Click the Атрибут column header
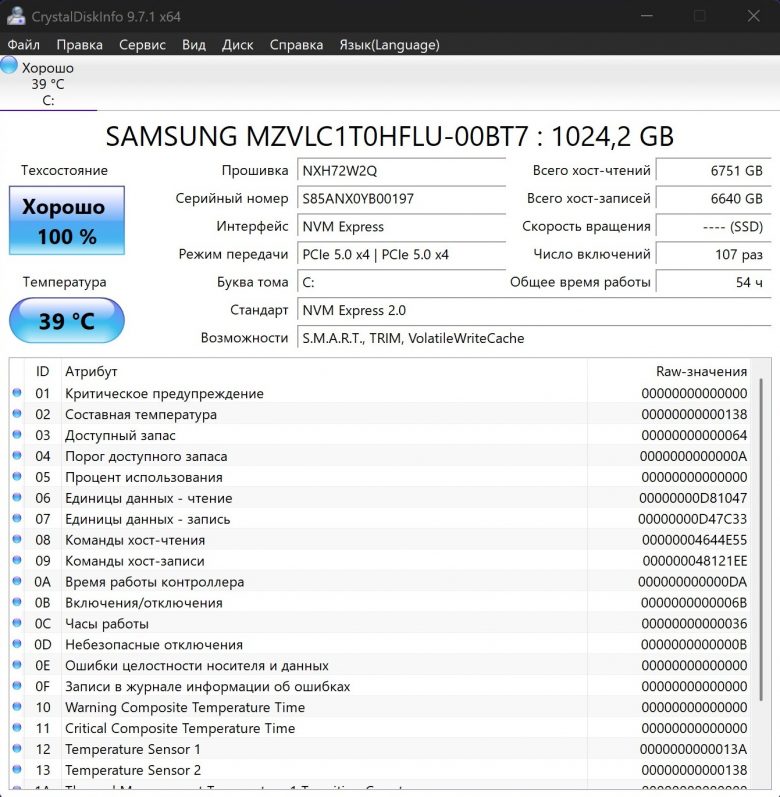Image resolution: width=780 pixels, height=797 pixels. (324, 372)
